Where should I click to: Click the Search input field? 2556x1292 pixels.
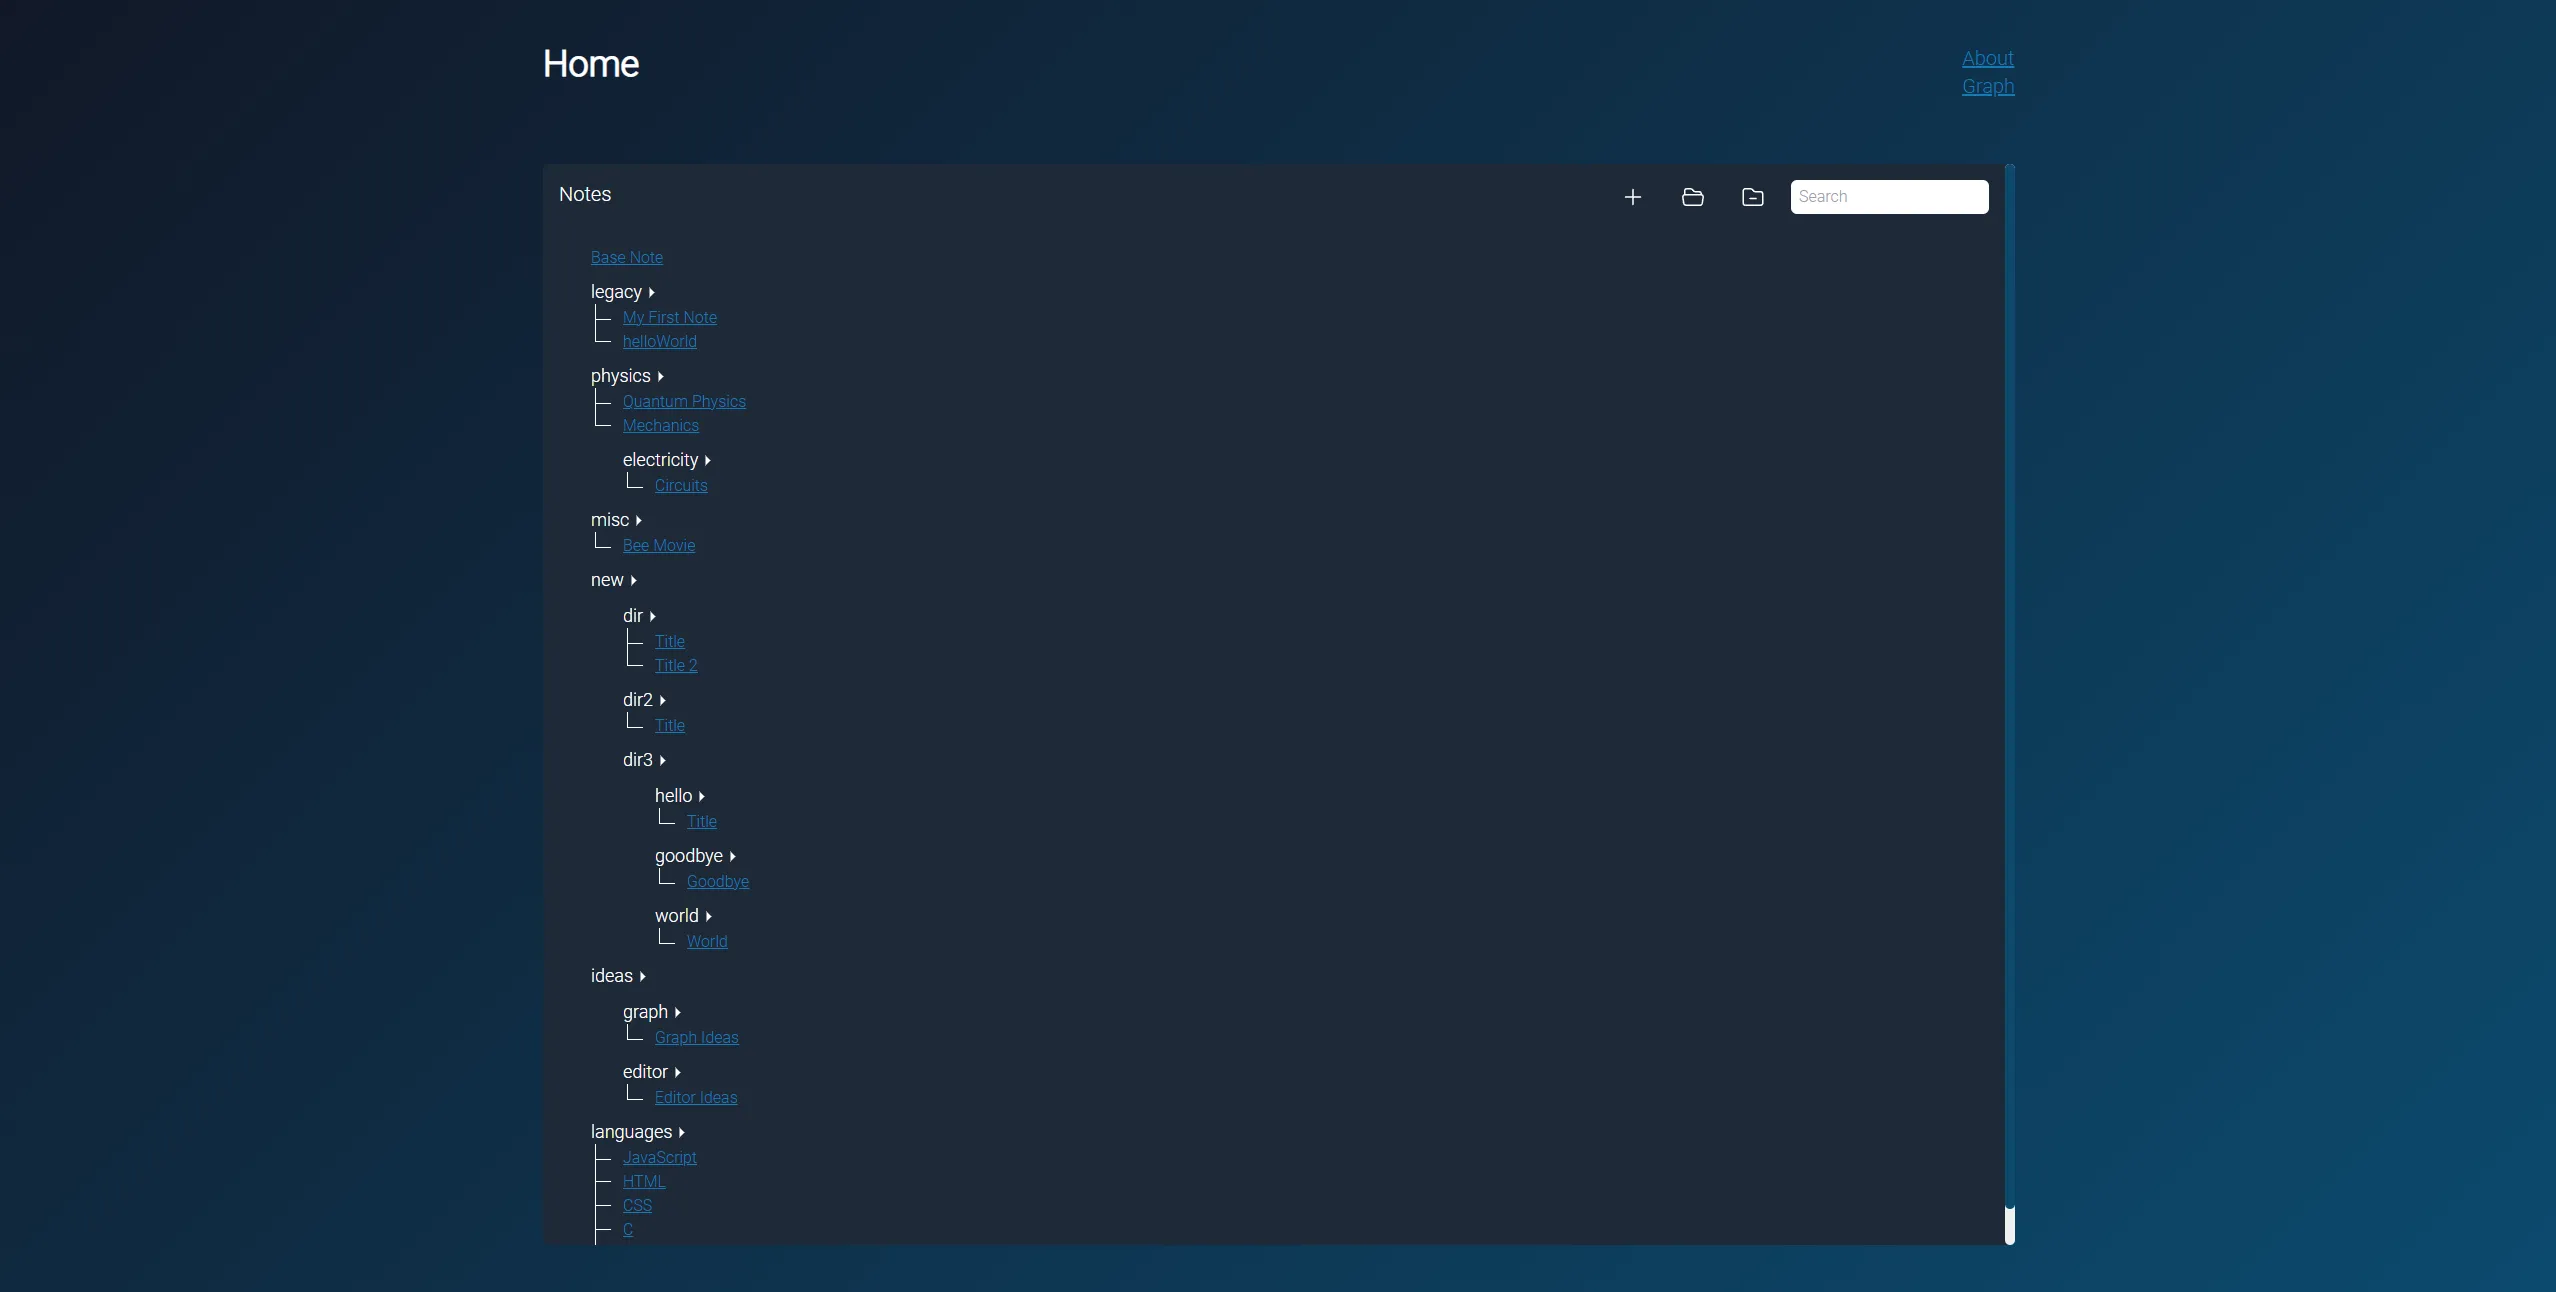click(1888, 197)
